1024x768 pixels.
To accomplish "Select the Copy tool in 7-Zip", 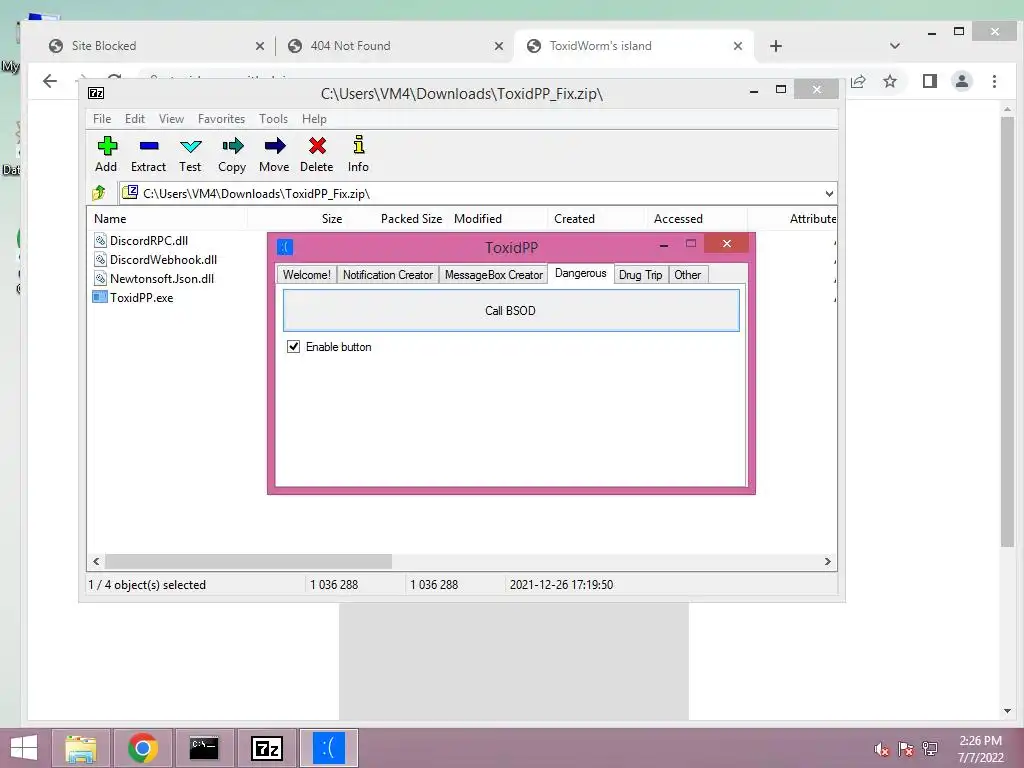I will click(x=232, y=154).
